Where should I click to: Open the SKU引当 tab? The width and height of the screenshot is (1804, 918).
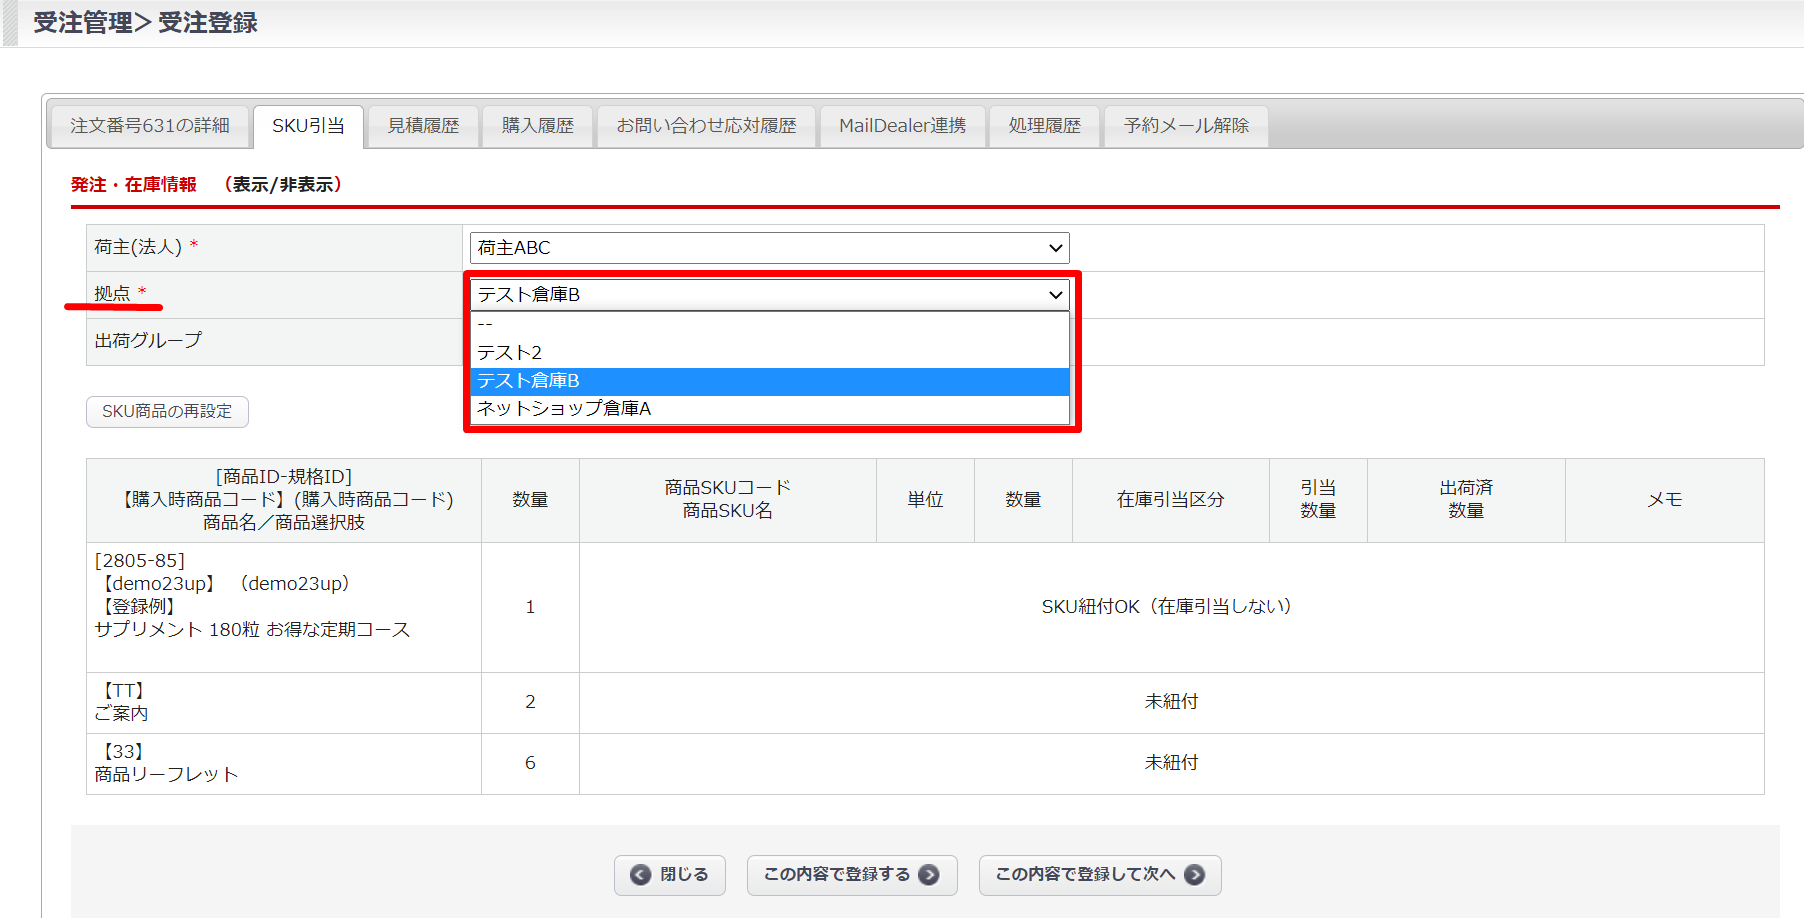(x=308, y=126)
